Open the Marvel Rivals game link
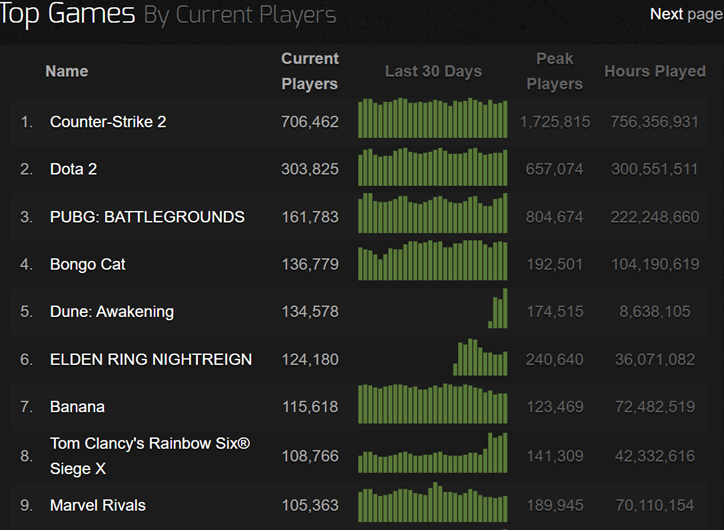 tap(98, 505)
